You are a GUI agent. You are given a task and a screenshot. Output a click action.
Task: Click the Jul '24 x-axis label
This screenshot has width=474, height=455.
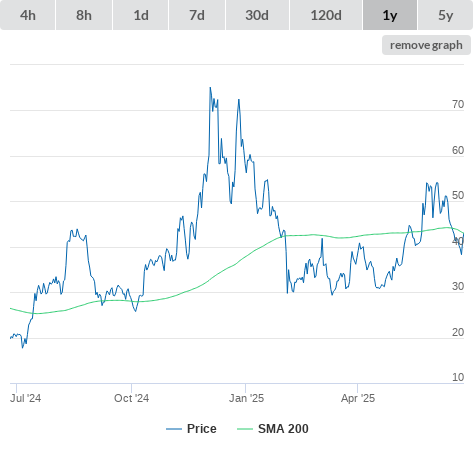coord(25,398)
